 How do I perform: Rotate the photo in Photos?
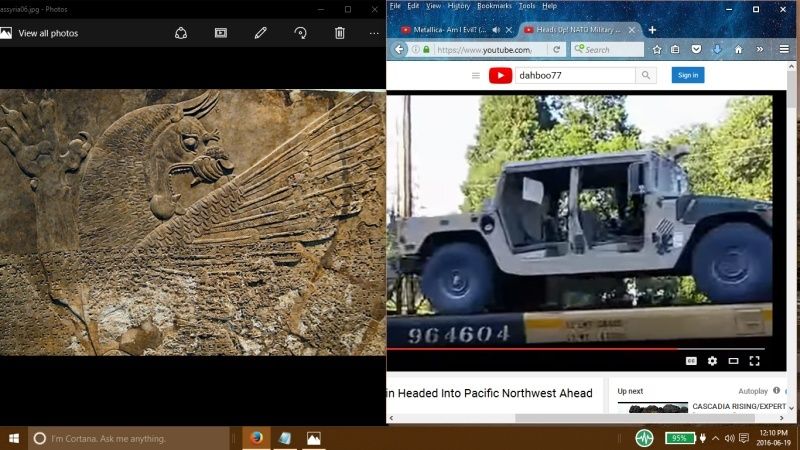(x=301, y=33)
